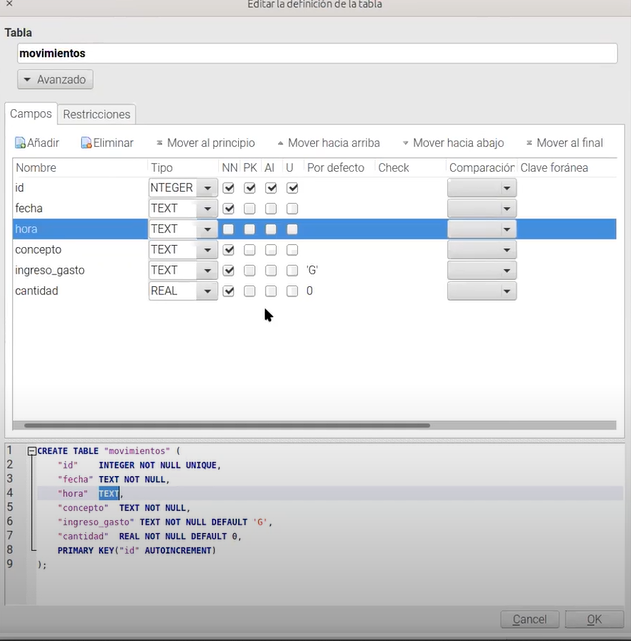Enable PK for the cantidad field
Viewport: 631px width, 641px height.
(250, 291)
